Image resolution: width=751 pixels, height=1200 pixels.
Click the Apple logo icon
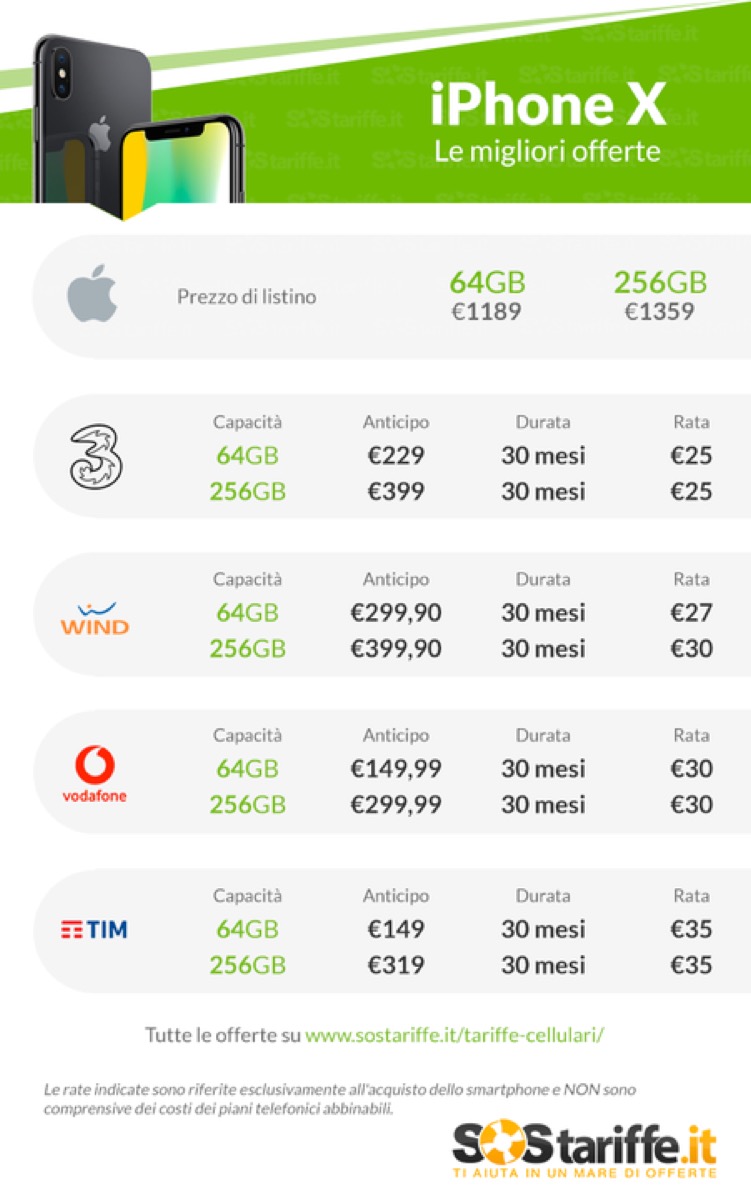[x=92, y=296]
